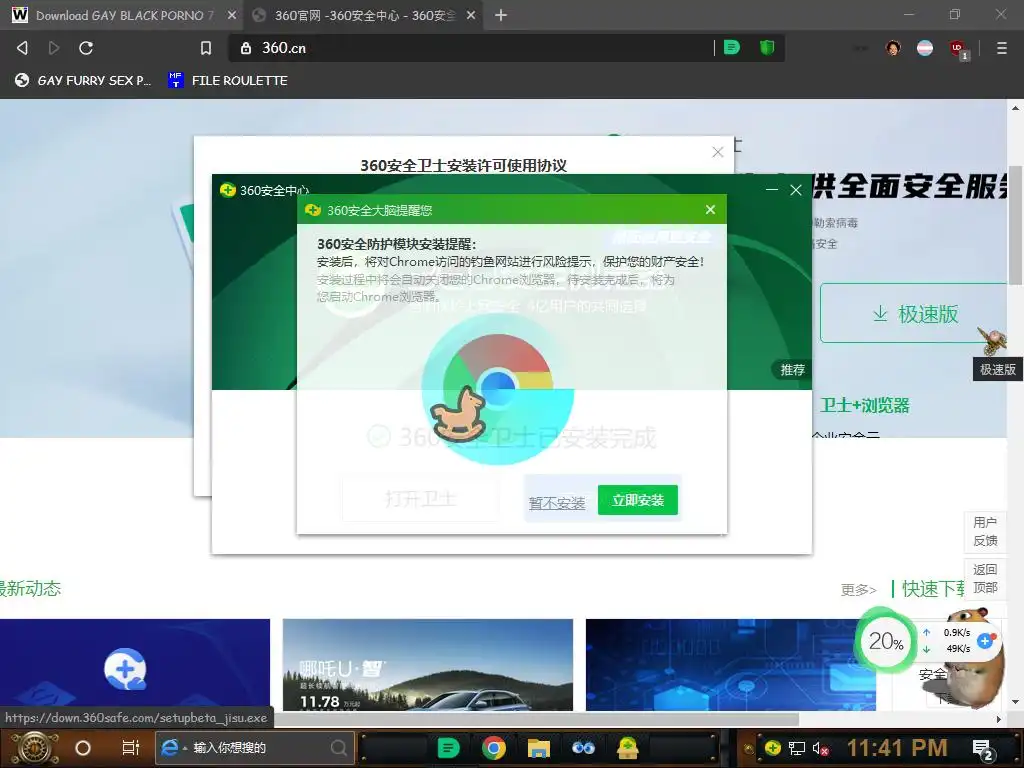Viewport: 1024px width, 768px height.
Task: Go back with the browser back arrow
Action: point(22,48)
